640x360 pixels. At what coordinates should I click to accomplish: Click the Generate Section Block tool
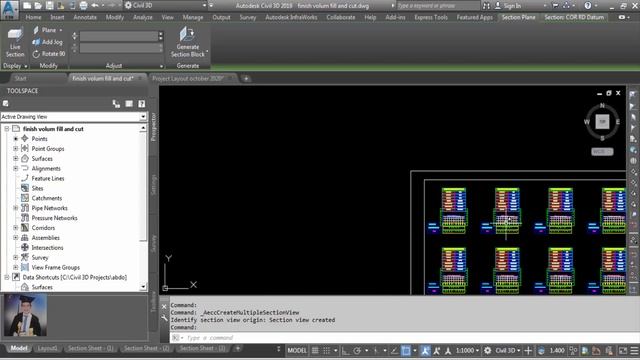click(x=188, y=42)
